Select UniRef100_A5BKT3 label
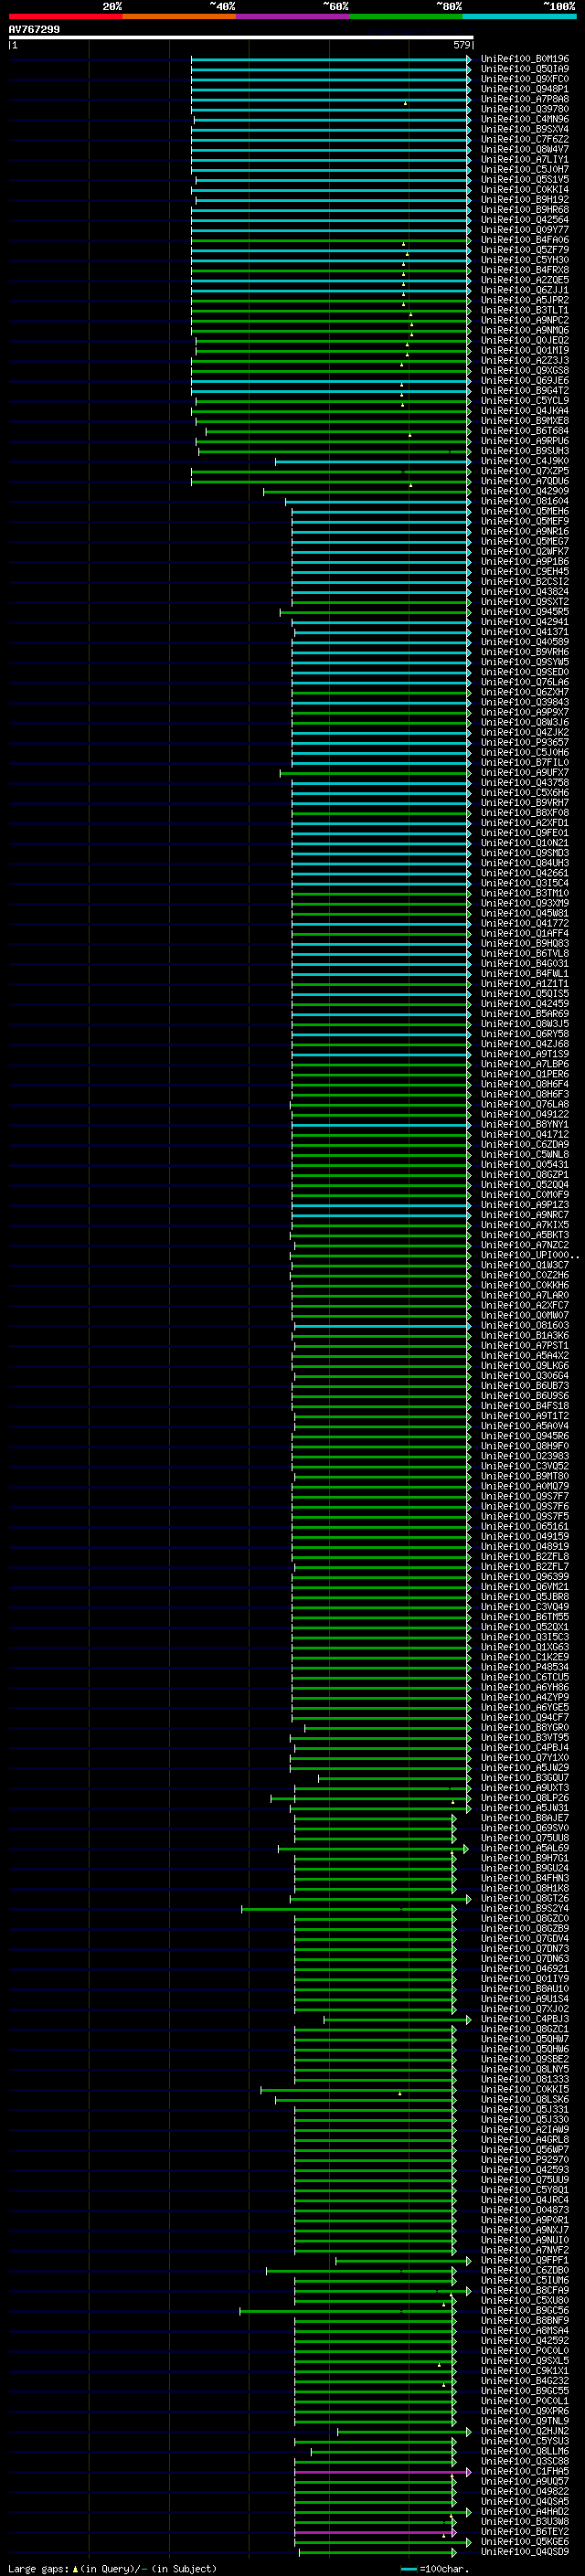This screenshot has height=2576, width=585. 525,1235
